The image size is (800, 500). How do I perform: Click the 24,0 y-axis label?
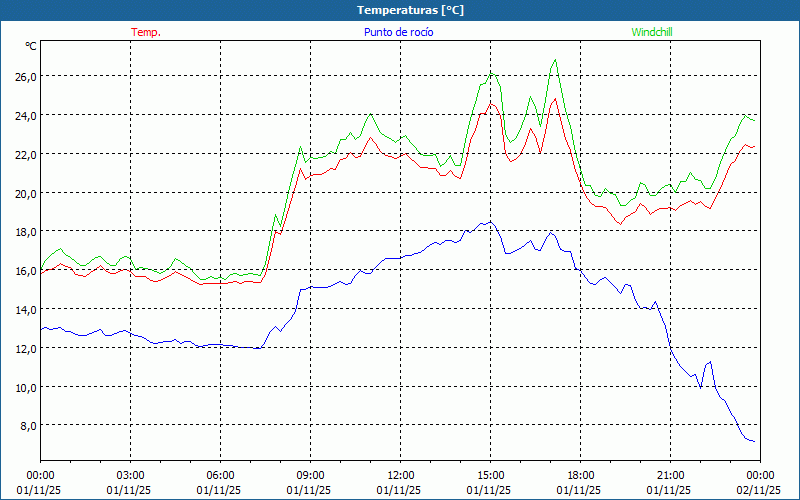25,116
